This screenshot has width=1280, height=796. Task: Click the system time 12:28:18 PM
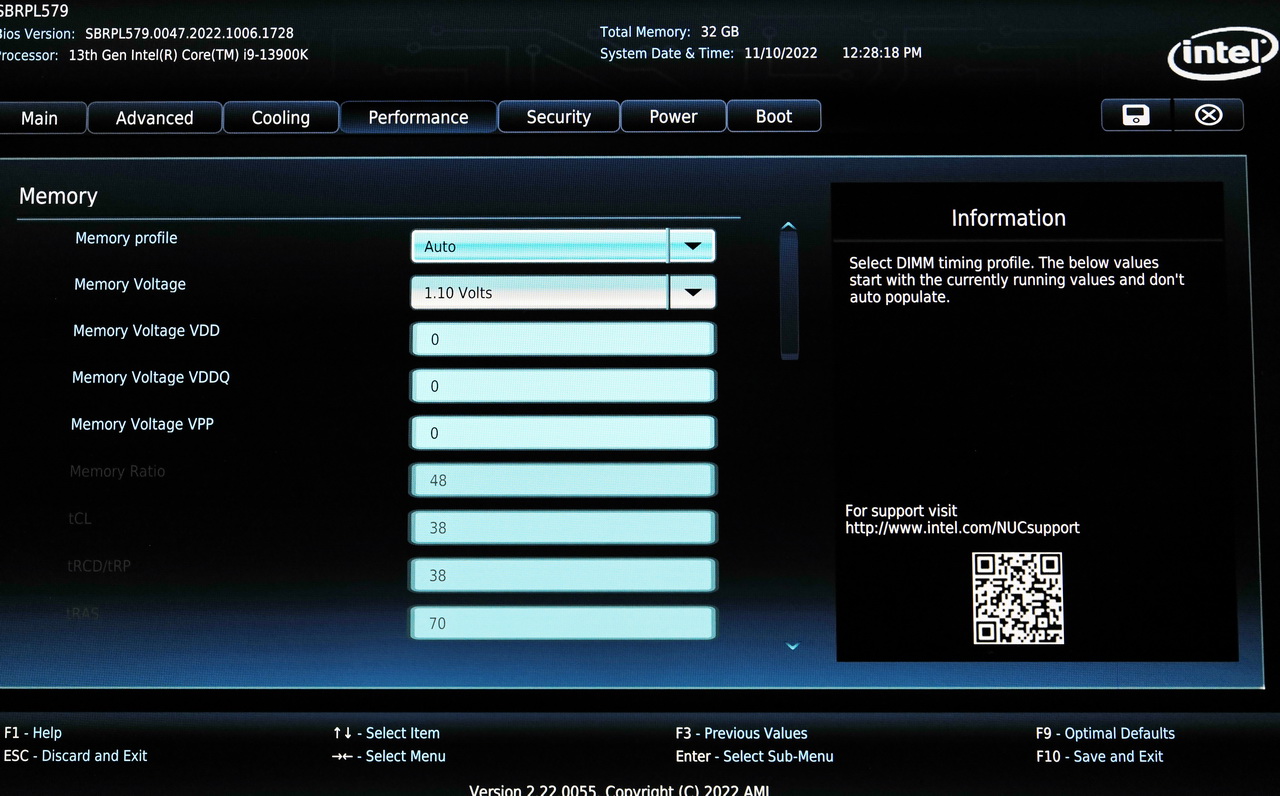(882, 52)
